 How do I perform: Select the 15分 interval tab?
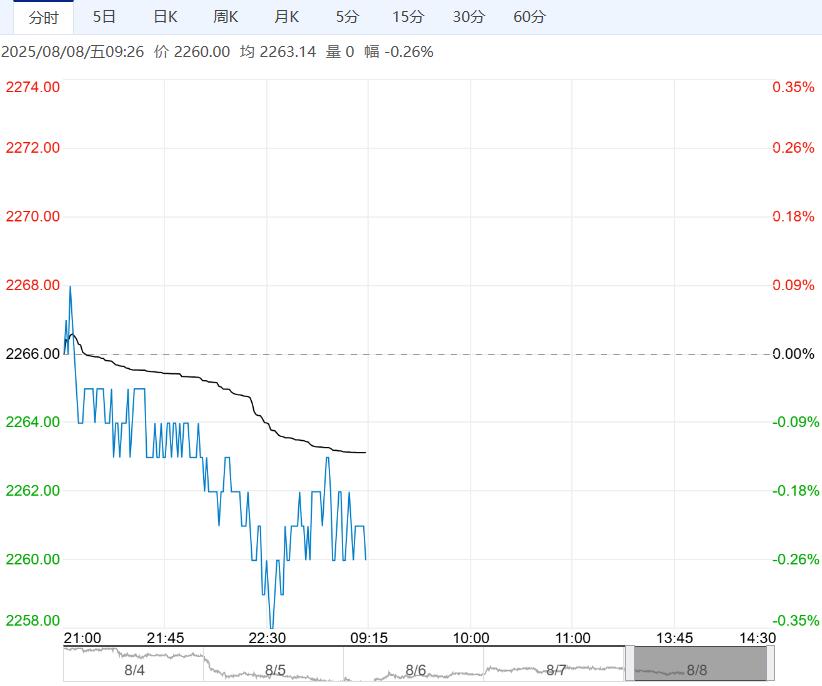tap(408, 17)
